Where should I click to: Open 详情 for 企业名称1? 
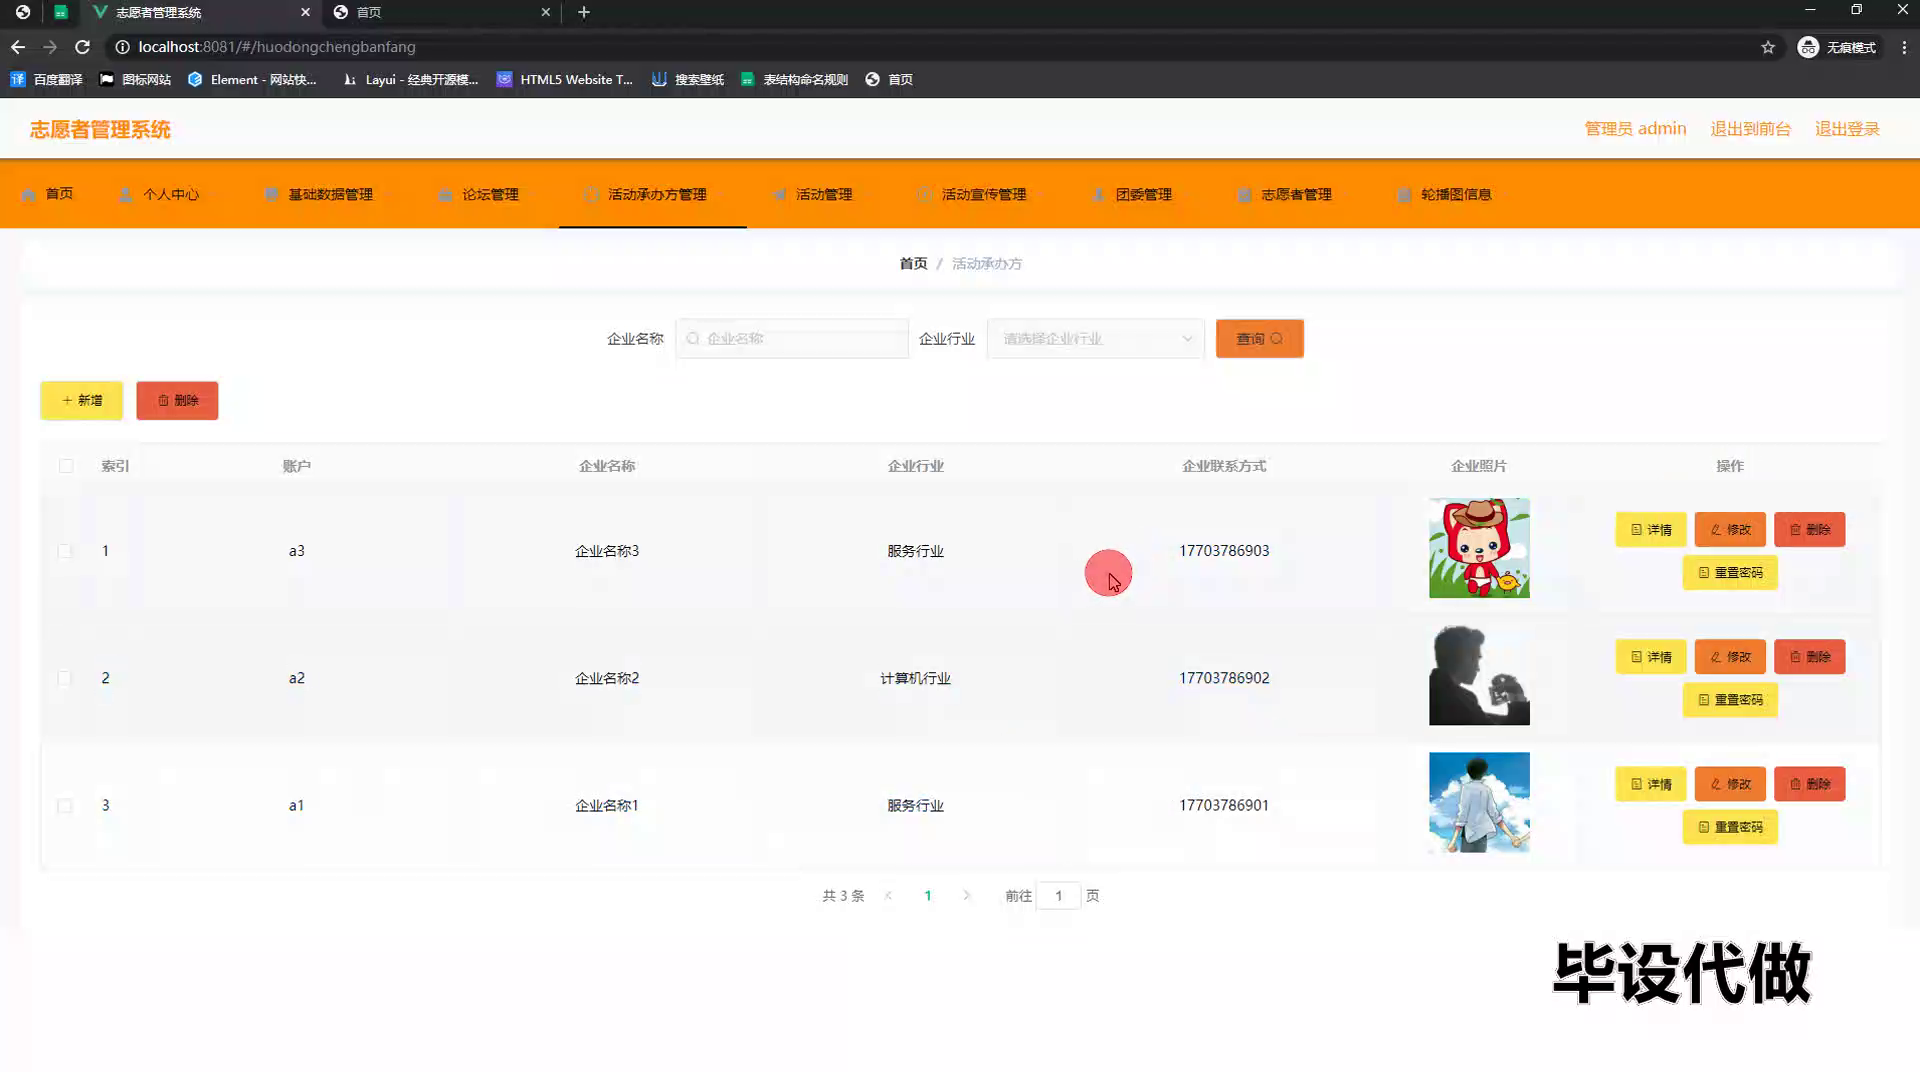click(x=1651, y=784)
